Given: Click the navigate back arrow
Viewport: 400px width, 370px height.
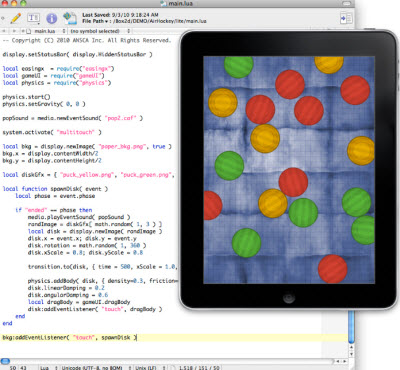Looking at the screenshot, I should 4,31.
